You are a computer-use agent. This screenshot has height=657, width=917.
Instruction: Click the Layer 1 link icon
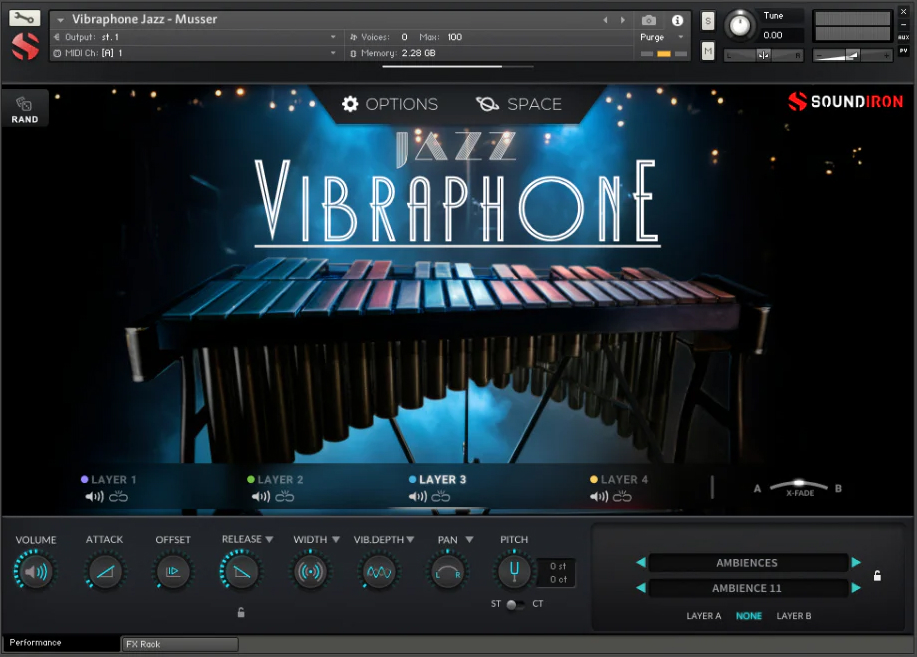[118, 497]
